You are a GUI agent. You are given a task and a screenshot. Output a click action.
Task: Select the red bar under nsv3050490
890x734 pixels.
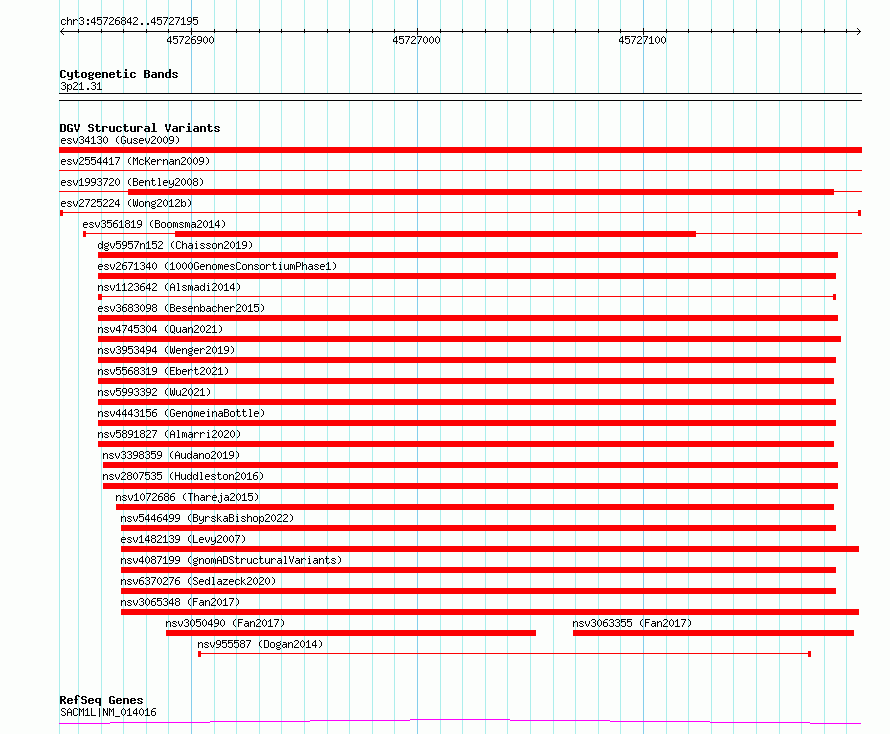coord(351,633)
